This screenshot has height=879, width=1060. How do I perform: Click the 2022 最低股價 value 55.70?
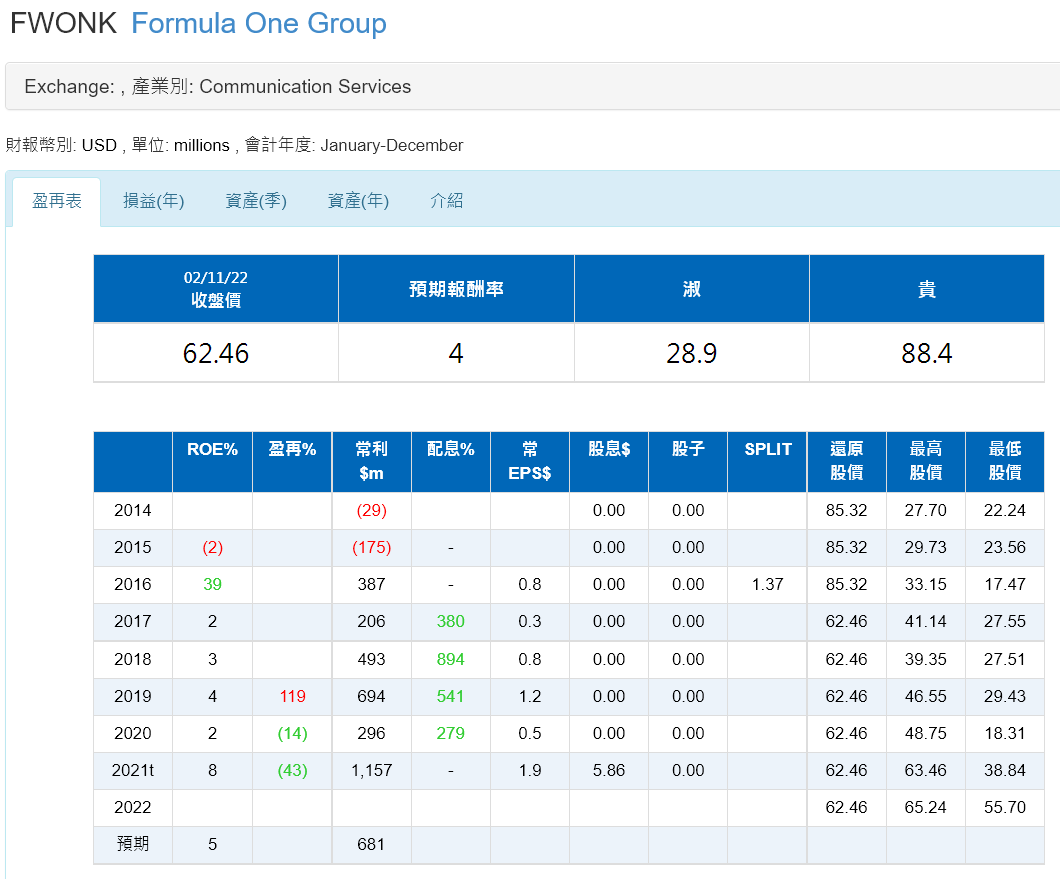tap(1005, 808)
